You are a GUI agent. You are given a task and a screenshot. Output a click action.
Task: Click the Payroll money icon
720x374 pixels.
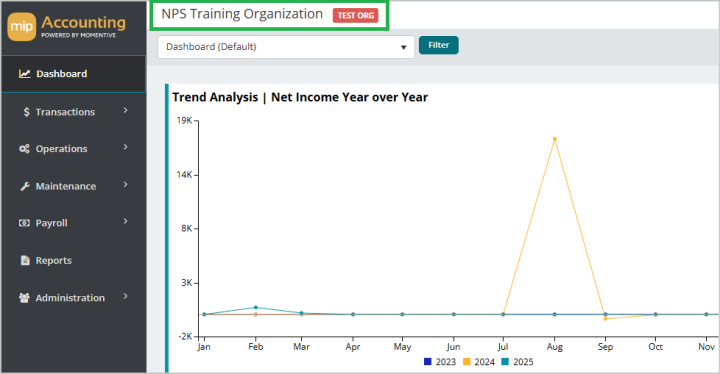coord(24,223)
